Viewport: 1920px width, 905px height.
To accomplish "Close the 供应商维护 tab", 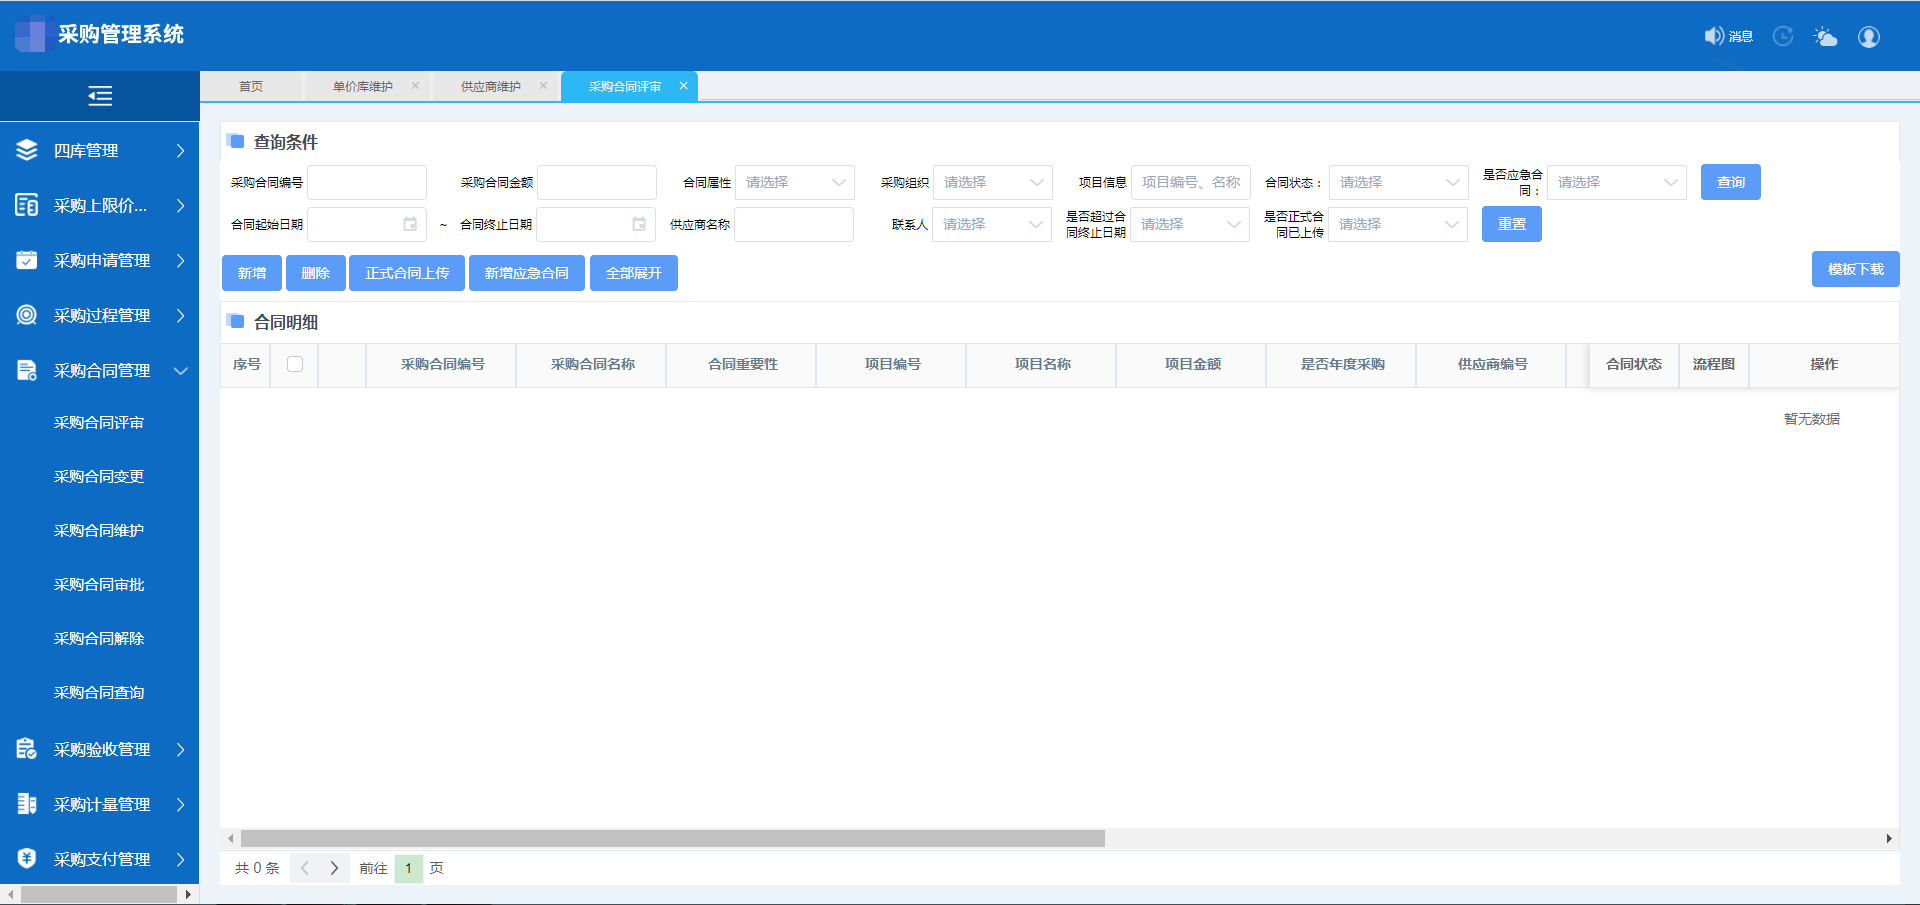I will pos(543,86).
